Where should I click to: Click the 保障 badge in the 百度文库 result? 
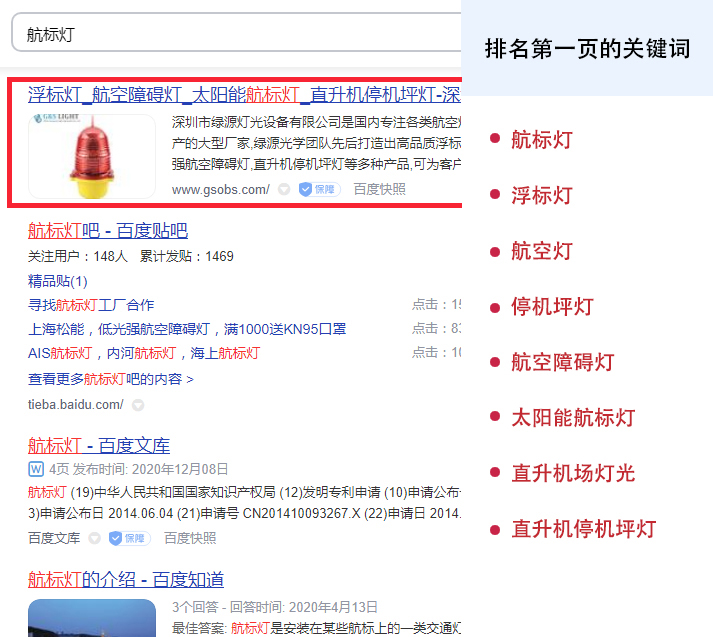pyautogui.click(x=130, y=538)
